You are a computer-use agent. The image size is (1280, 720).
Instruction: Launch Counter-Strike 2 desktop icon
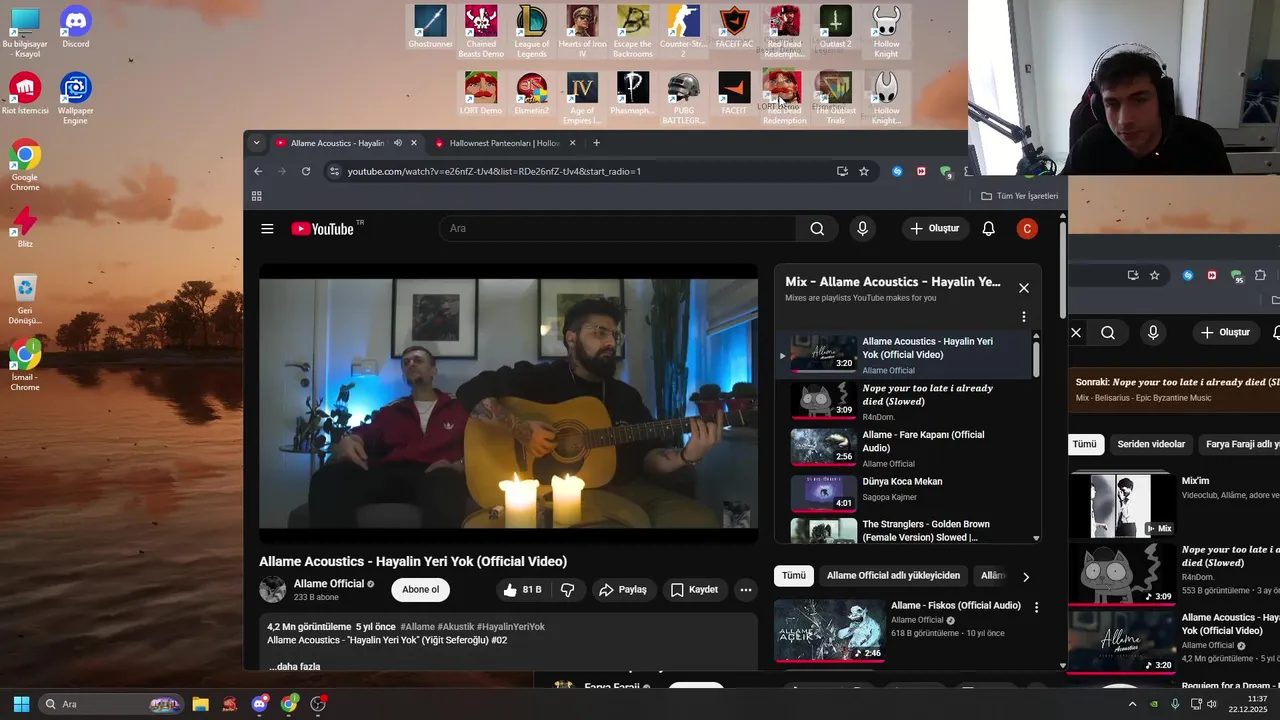pos(683,30)
